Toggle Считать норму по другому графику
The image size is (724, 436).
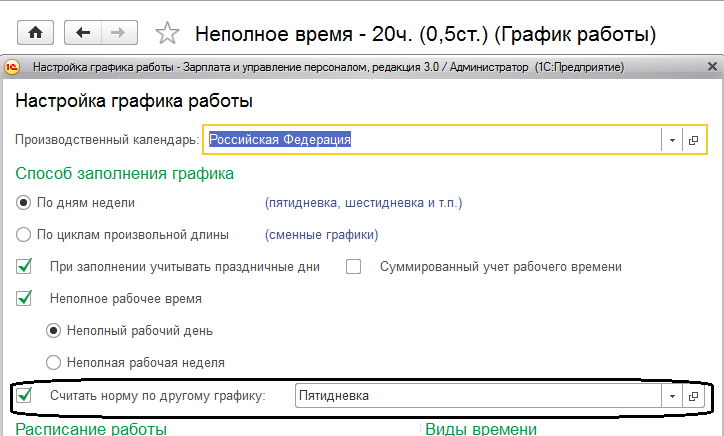coord(25,396)
